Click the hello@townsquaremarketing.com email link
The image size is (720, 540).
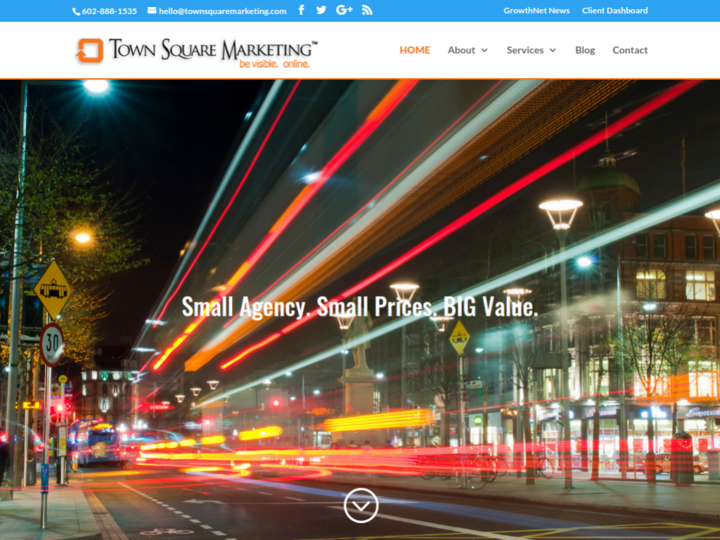(222, 11)
